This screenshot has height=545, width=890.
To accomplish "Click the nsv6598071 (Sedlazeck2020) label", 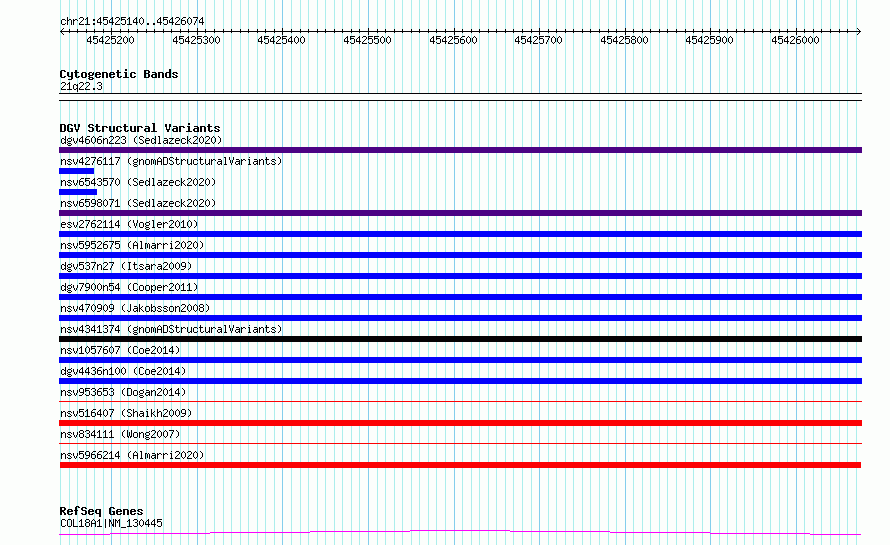I will point(138,203).
